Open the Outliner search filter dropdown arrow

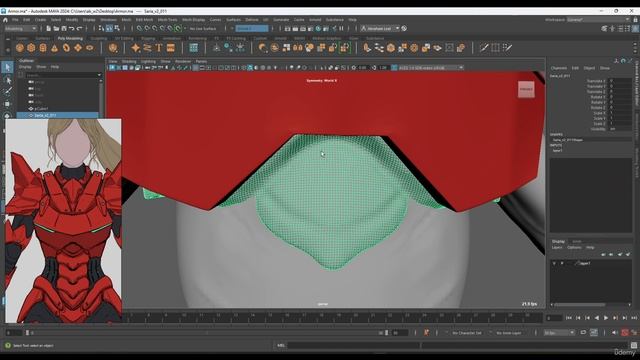tap(99, 75)
